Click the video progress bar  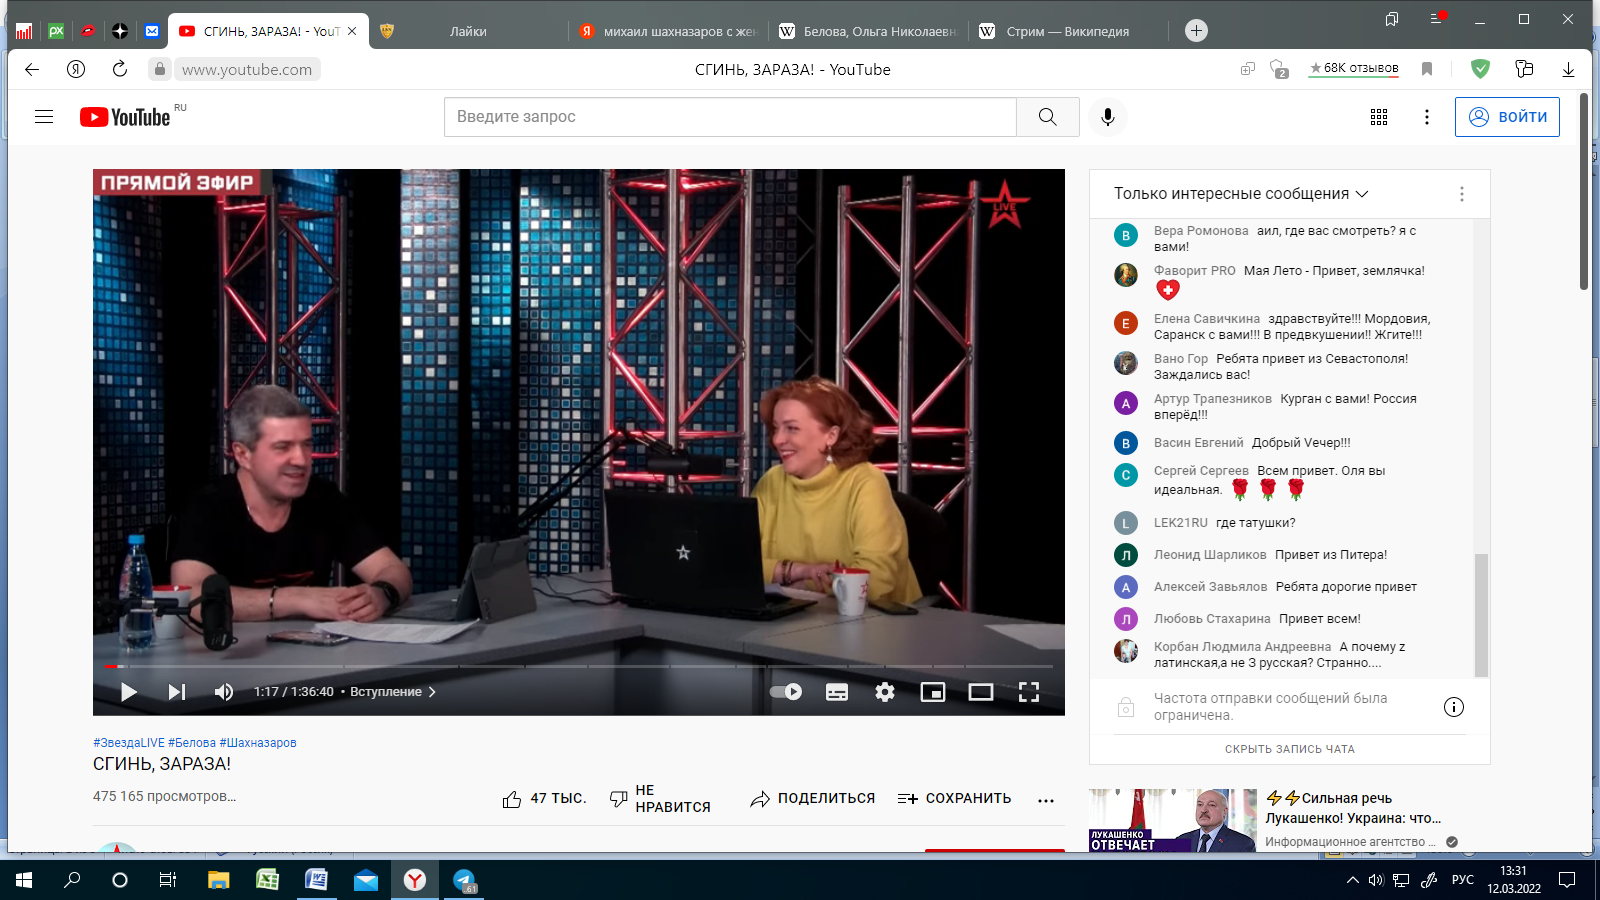coord(580,666)
